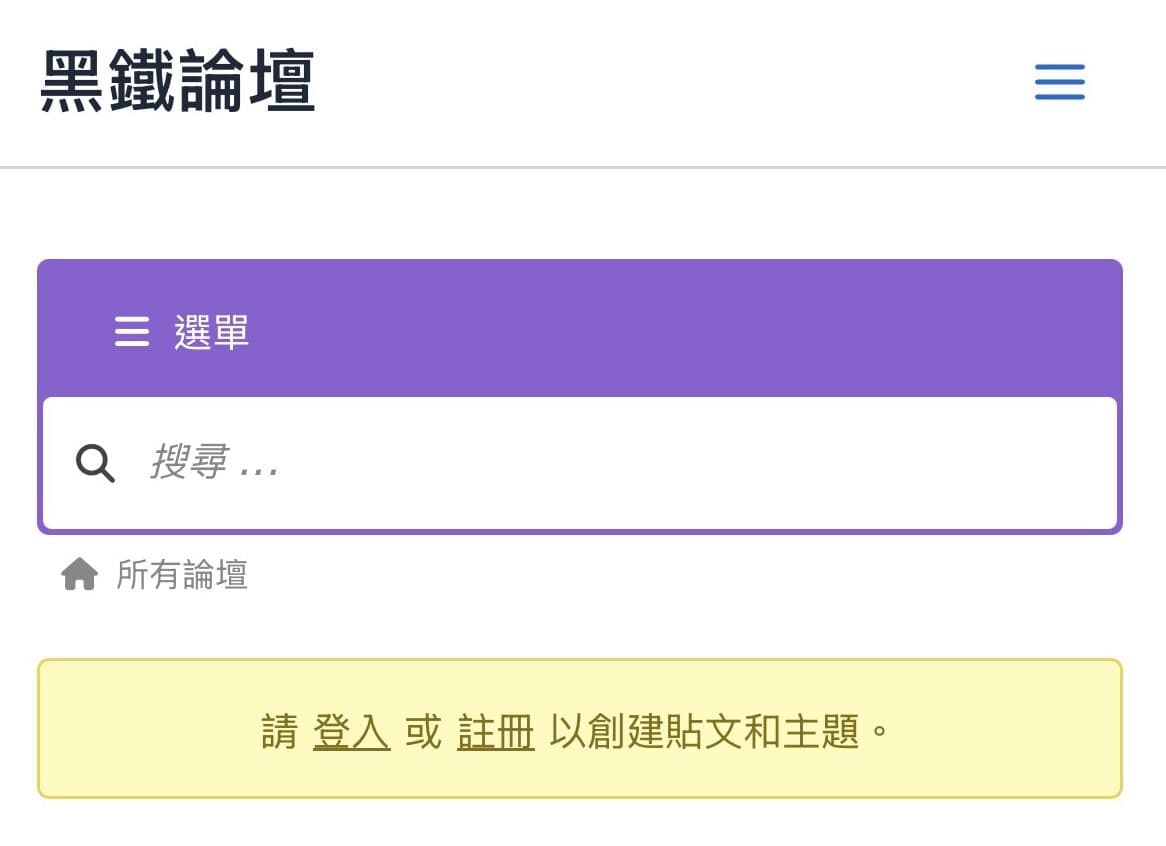1166x846 pixels.
Task: Click the word 或 between login and register
Action: [x=424, y=732]
